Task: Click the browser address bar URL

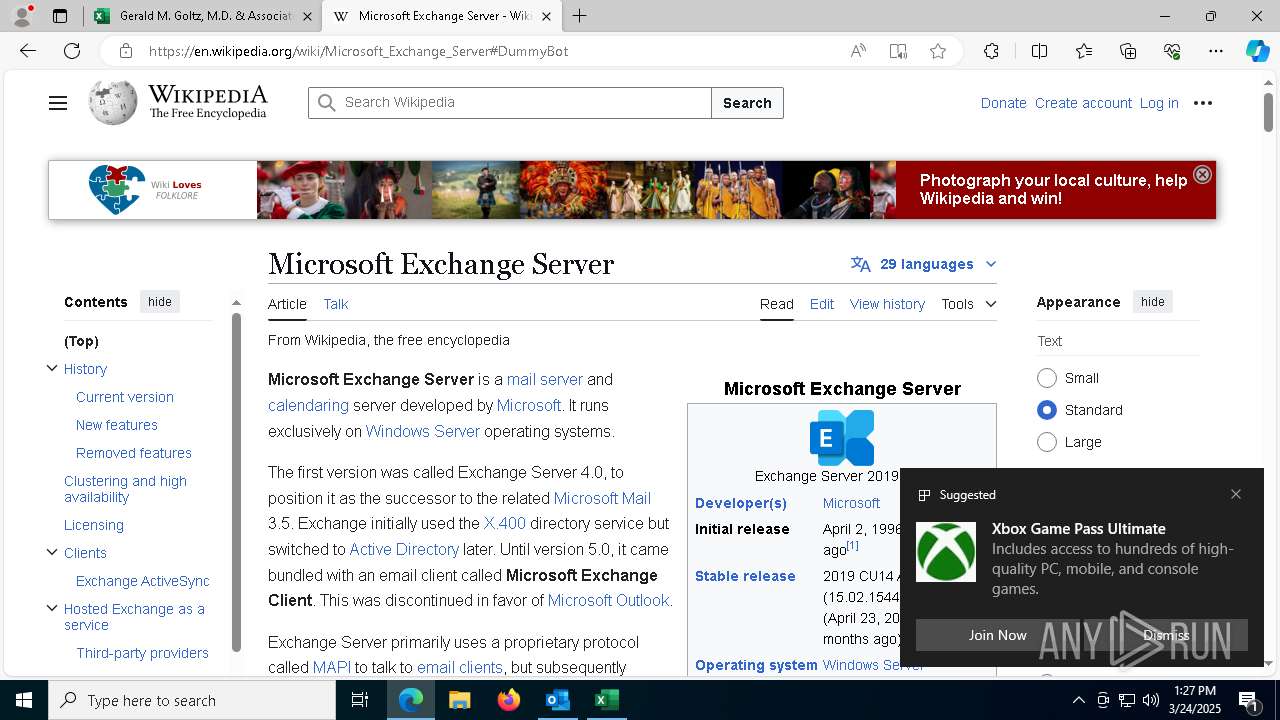Action: (x=358, y=51)
